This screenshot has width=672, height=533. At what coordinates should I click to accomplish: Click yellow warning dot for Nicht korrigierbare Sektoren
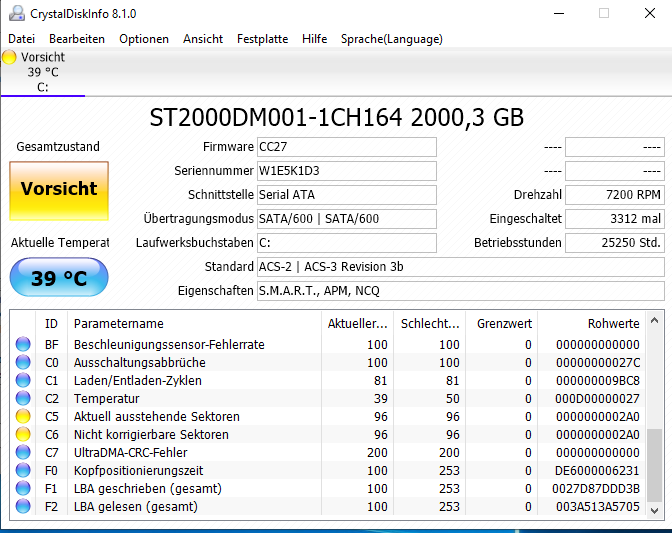(23, 434)
